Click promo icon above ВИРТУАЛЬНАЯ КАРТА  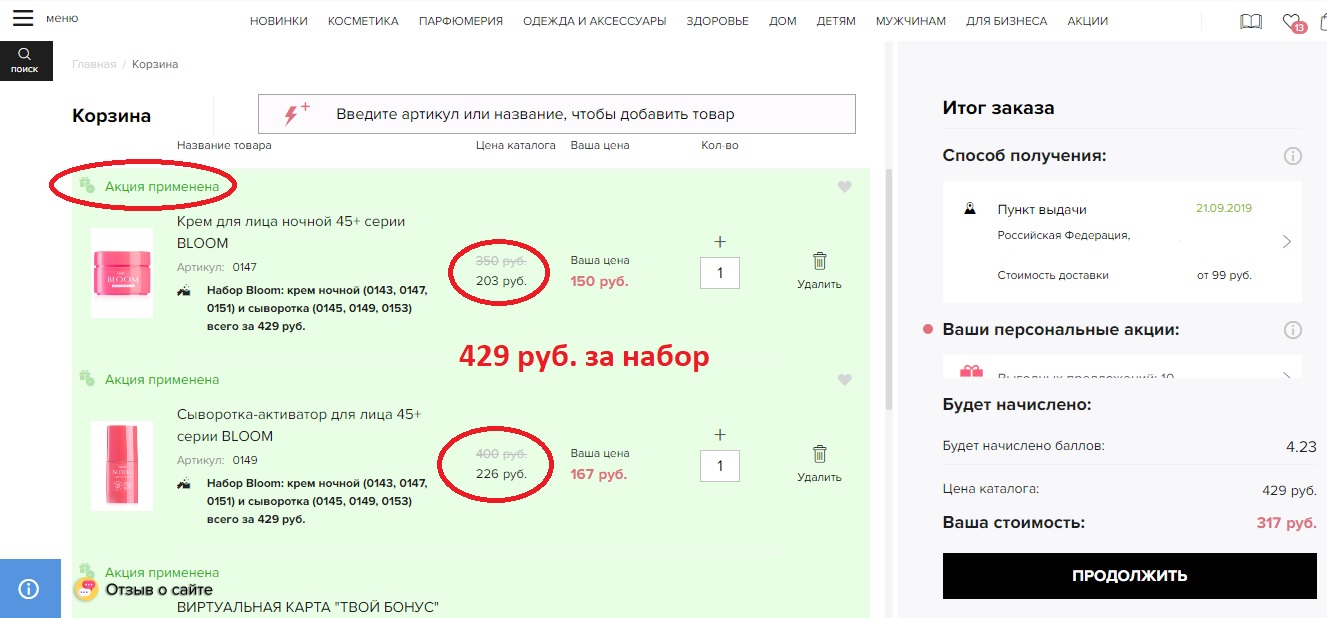87,570
